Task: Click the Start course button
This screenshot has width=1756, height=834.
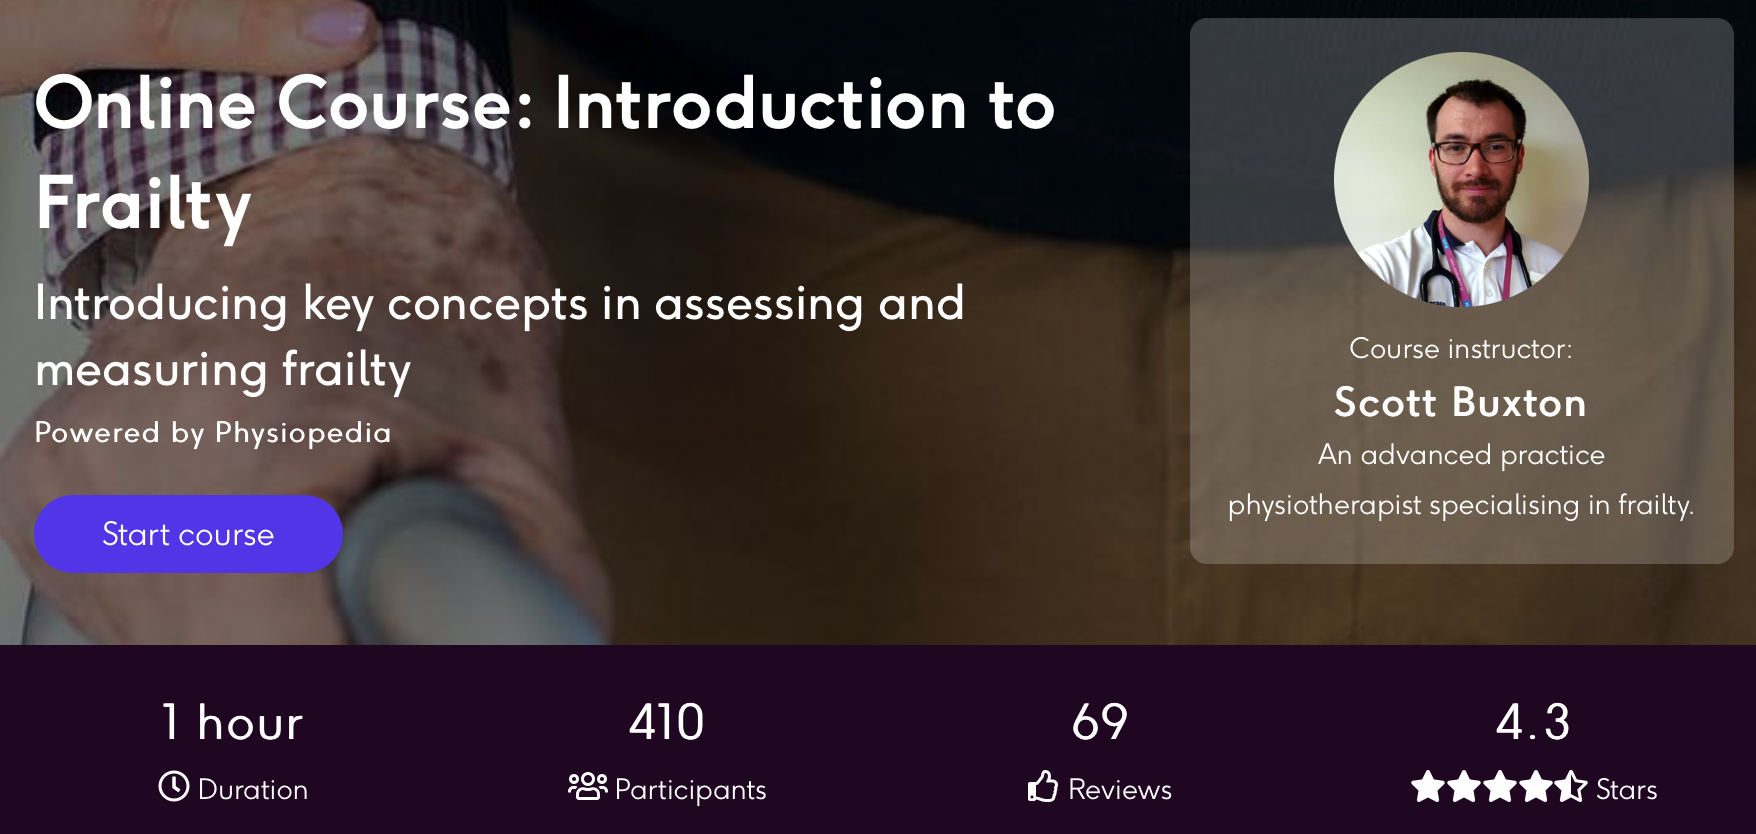Action: tap(188, 534)
